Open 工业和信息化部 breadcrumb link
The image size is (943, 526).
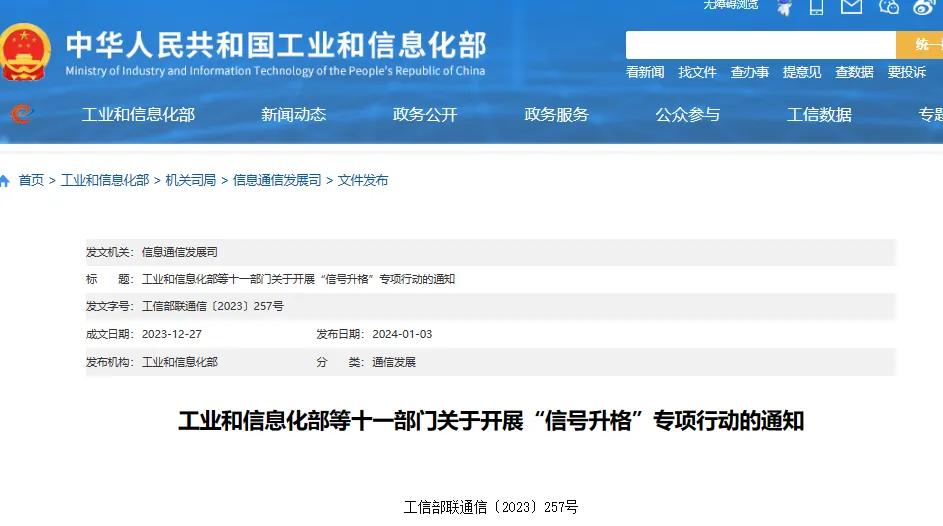tap(105, 180)
